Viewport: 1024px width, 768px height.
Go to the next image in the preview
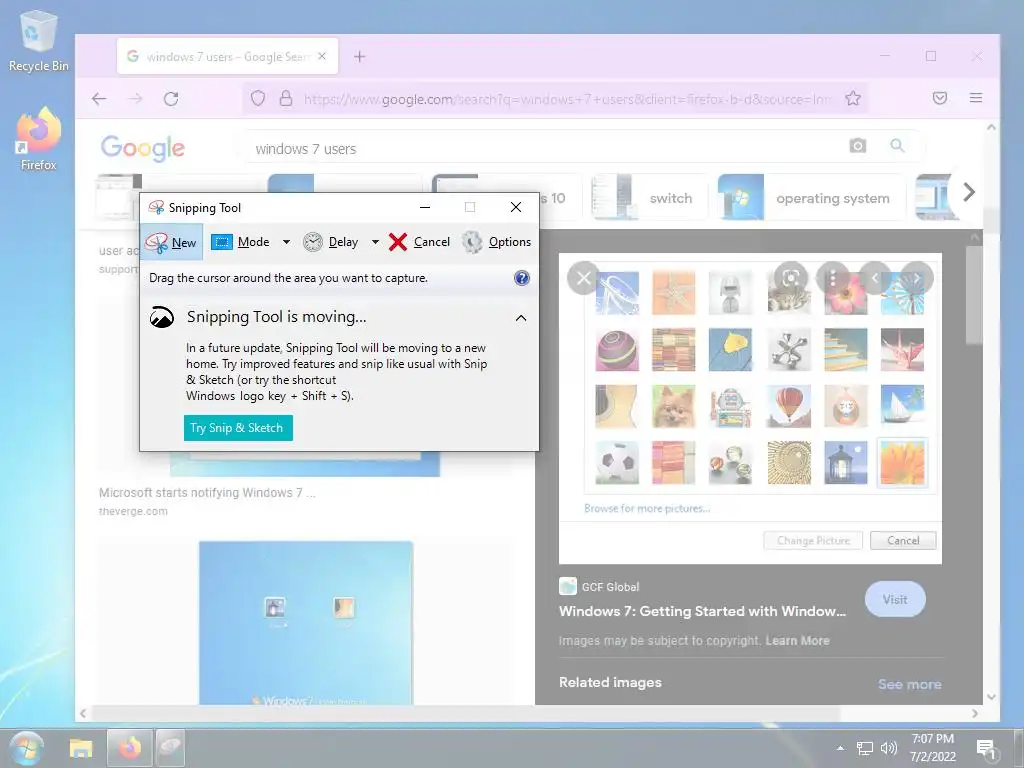[917, 278]
